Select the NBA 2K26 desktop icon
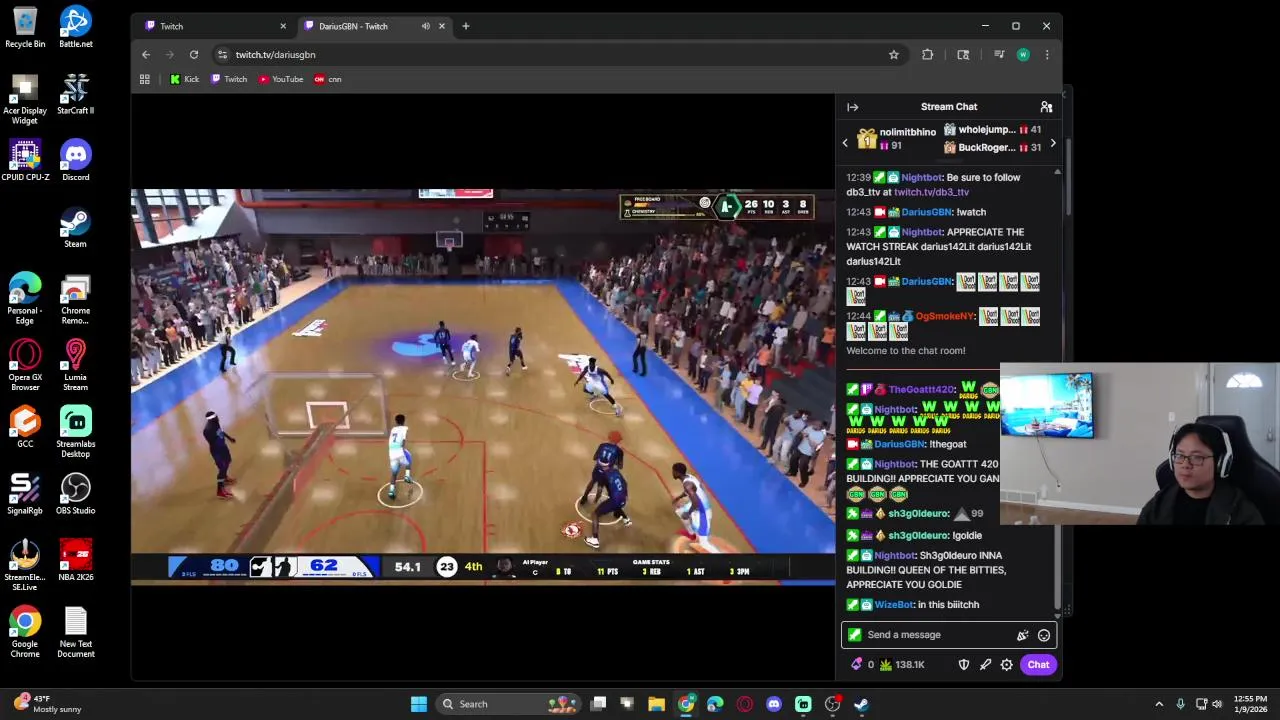 tap(76, 562)
